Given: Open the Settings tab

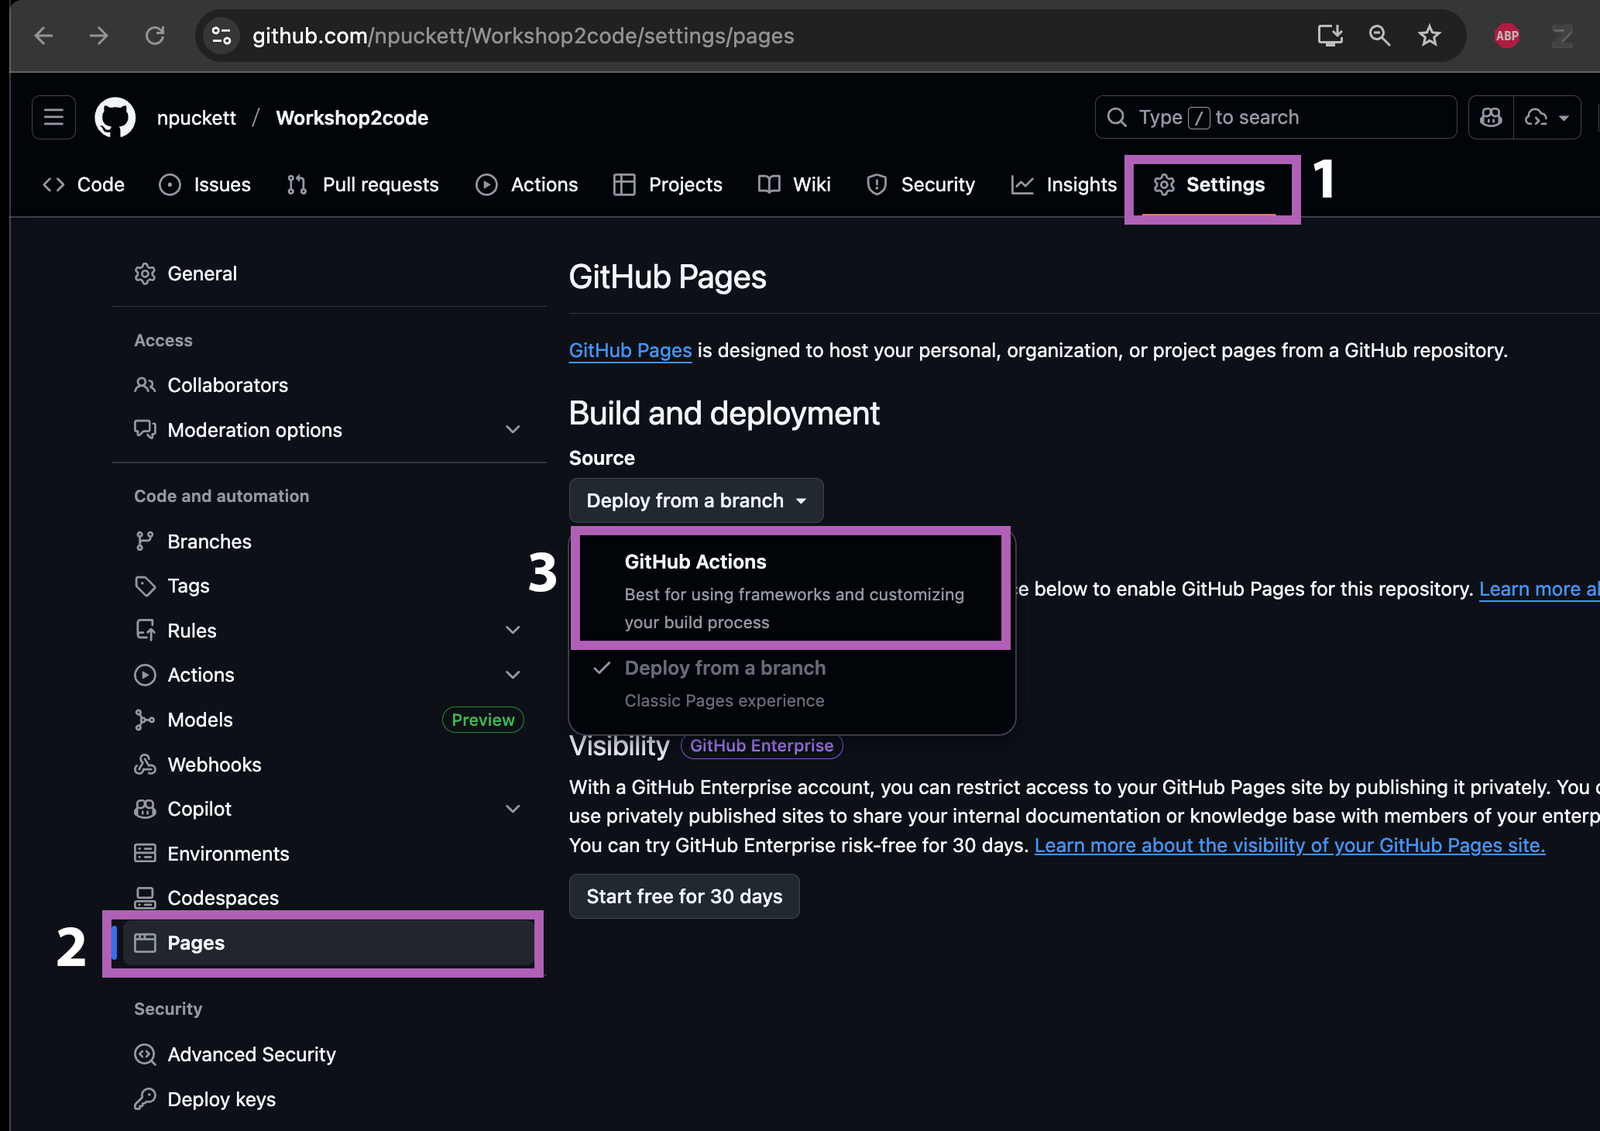Looking at the screenshot, I should click(1210, 185).
